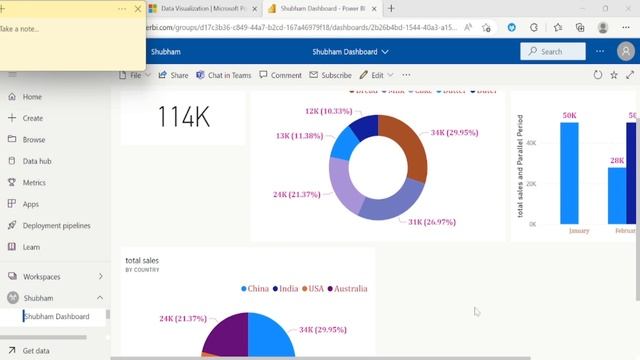Click Get data arrow icon
Viewport: 640px width, 360px height.
[12, 351]
